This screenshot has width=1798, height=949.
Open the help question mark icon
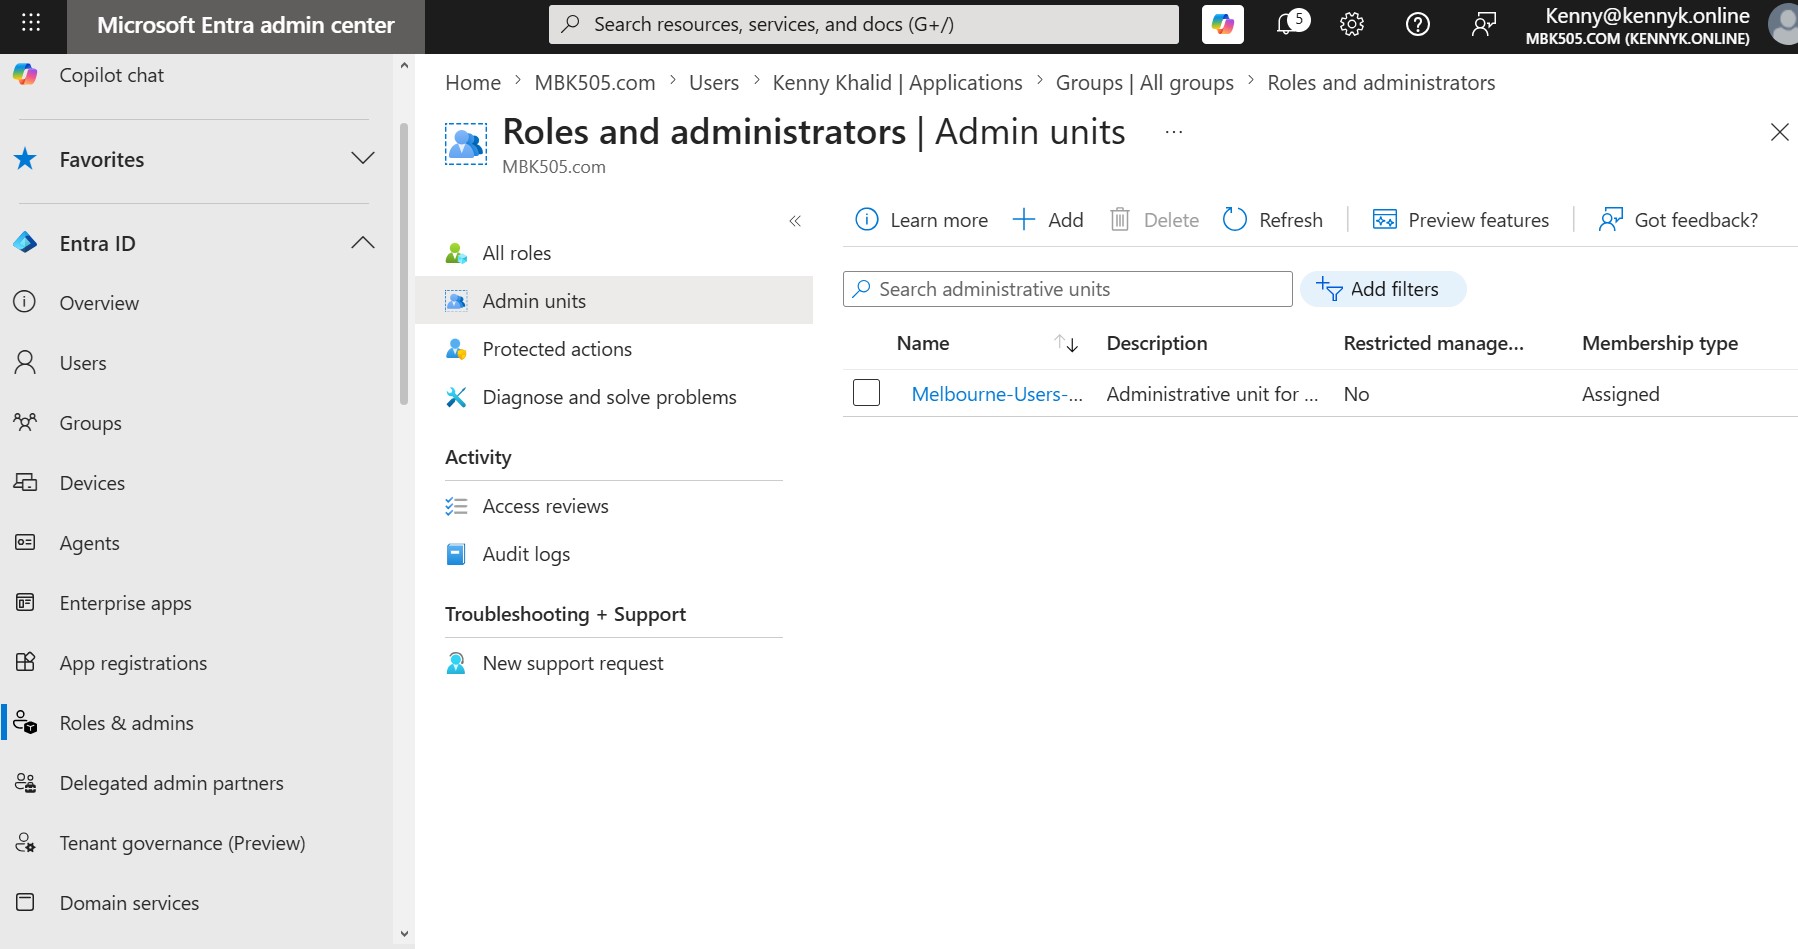coord(1418,24)
